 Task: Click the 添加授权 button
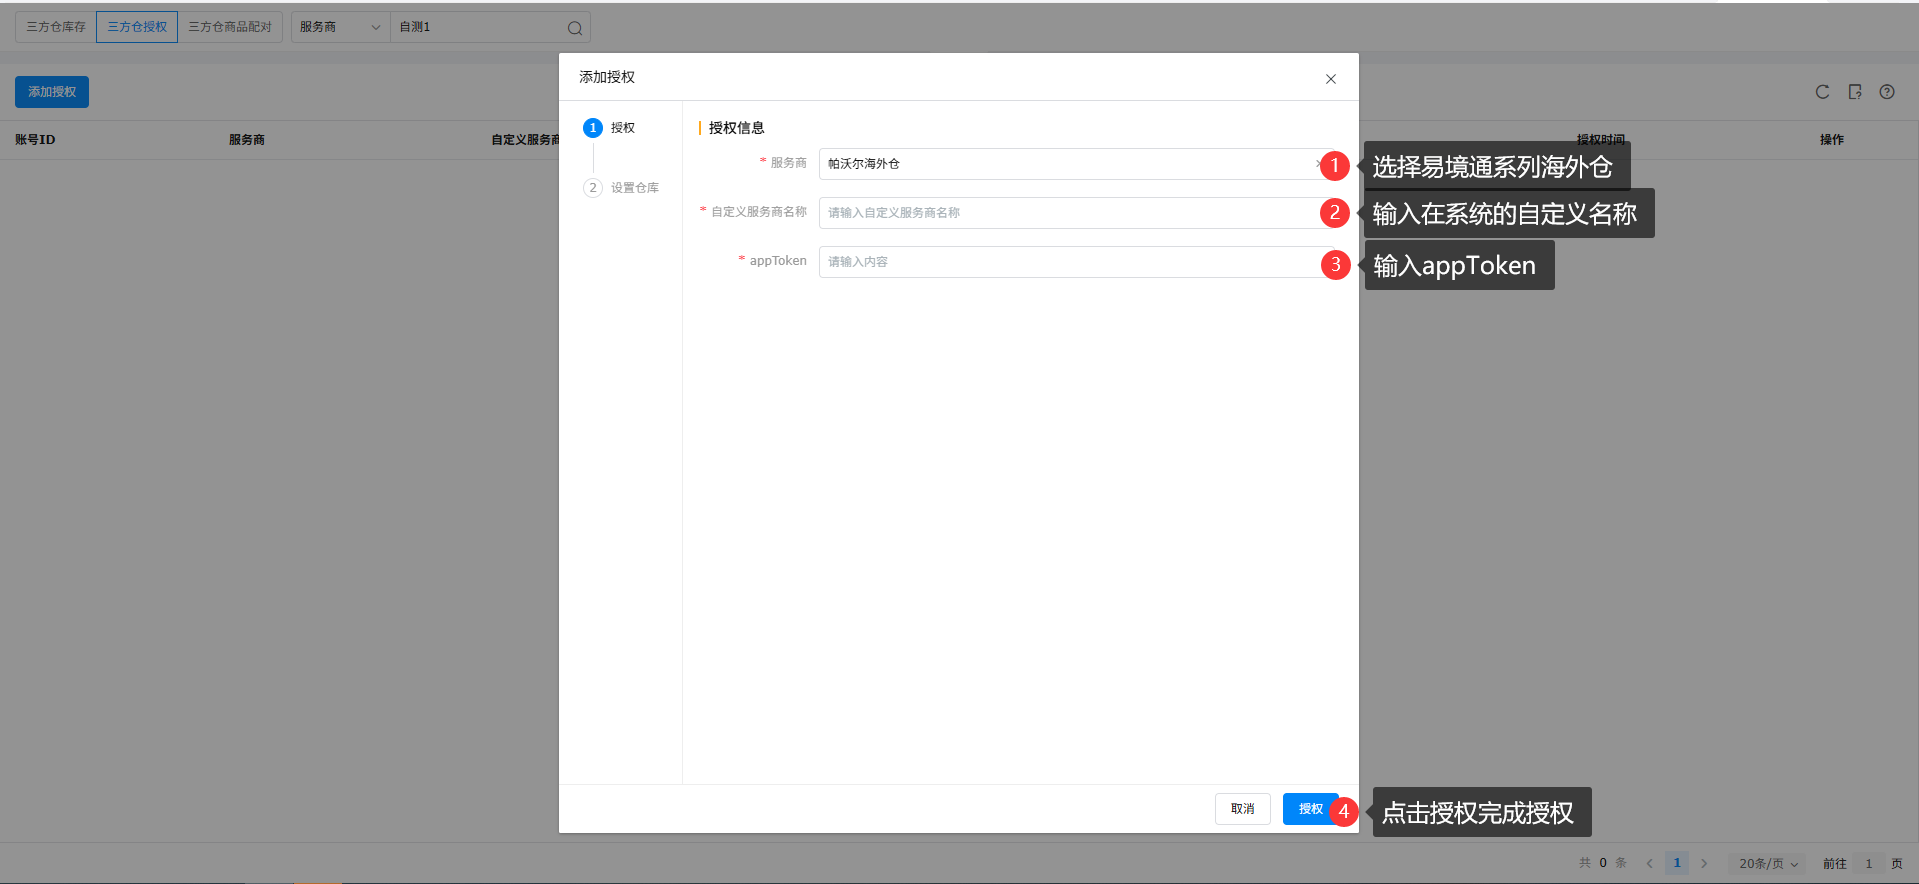point(52,92)
